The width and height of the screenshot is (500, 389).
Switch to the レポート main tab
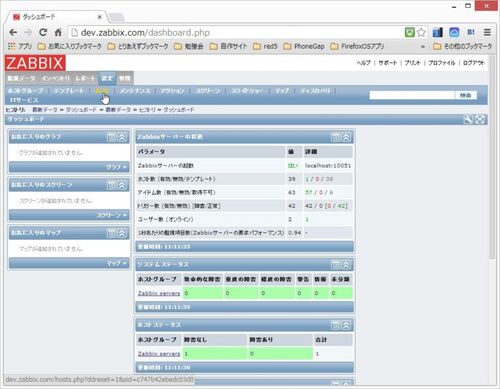[85, 78]
